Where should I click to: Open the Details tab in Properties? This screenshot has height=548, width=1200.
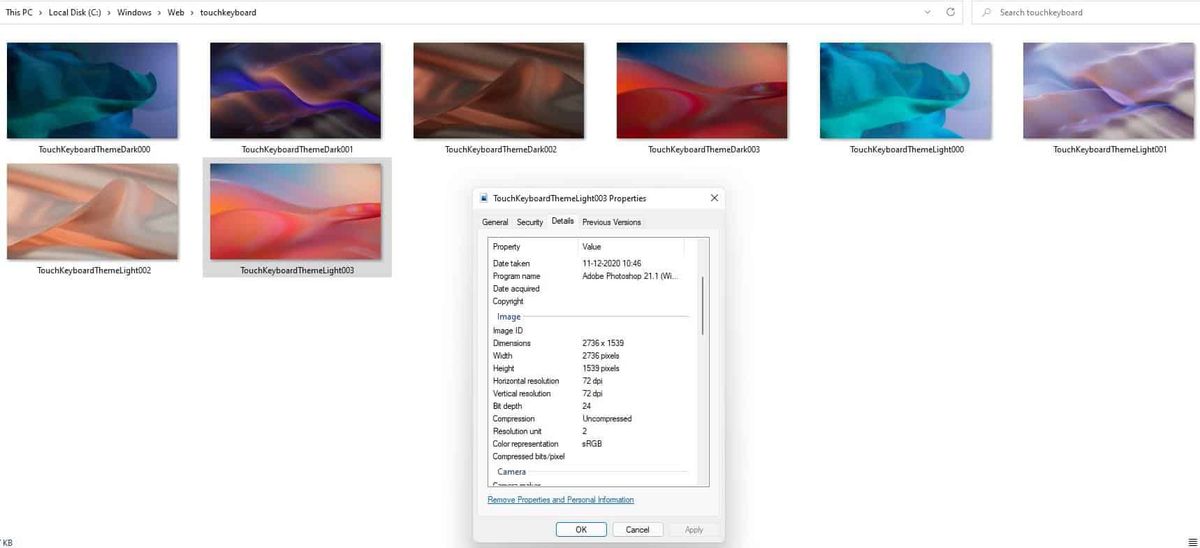pyautogui.click(x=563, y=221)
